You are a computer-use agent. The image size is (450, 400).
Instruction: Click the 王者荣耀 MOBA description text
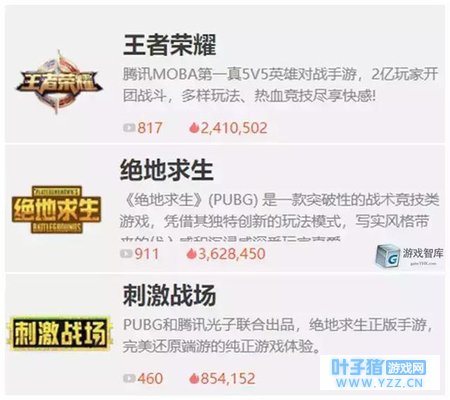point(280,85)
